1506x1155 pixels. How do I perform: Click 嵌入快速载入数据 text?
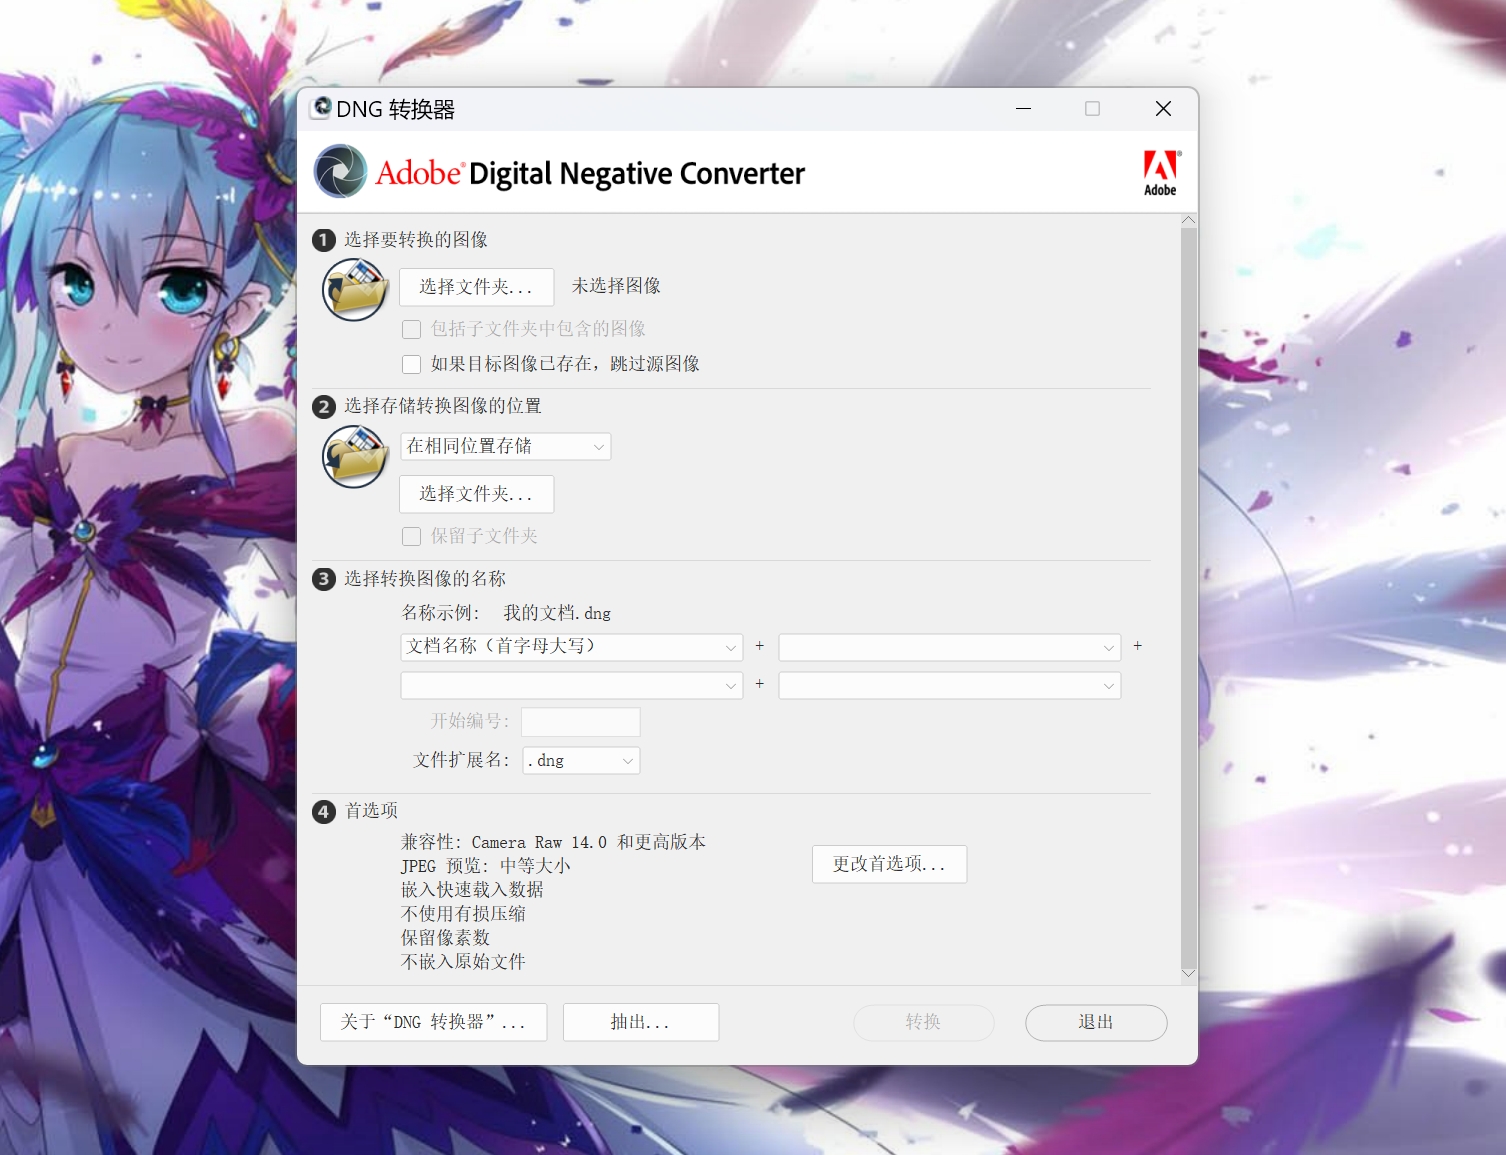(472, 890)
